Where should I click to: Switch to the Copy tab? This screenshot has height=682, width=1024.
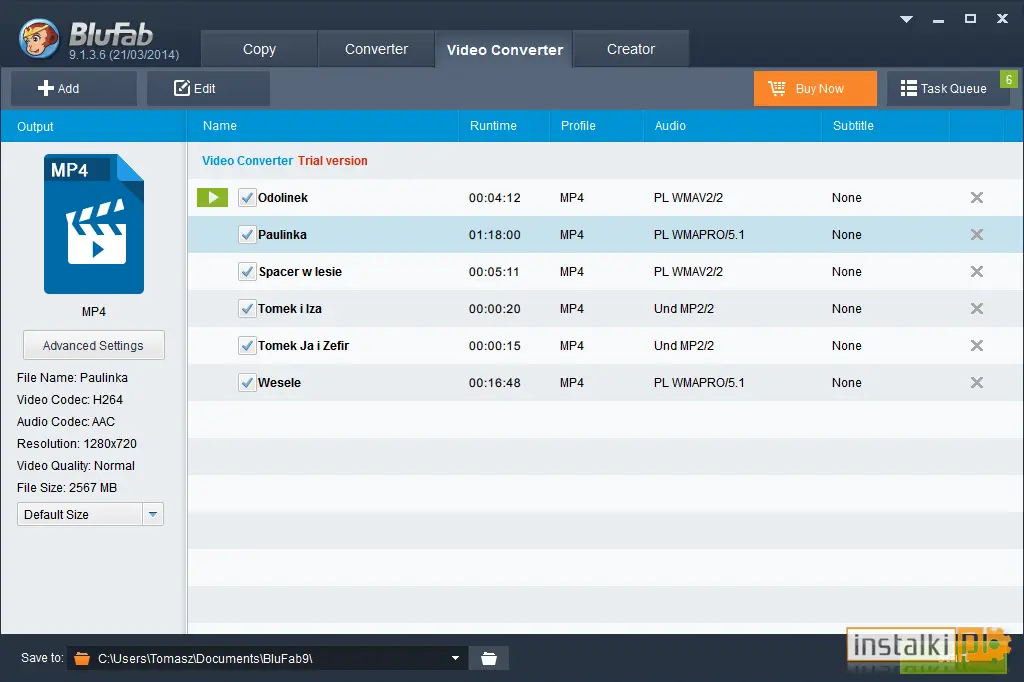(x=259, y=49)
